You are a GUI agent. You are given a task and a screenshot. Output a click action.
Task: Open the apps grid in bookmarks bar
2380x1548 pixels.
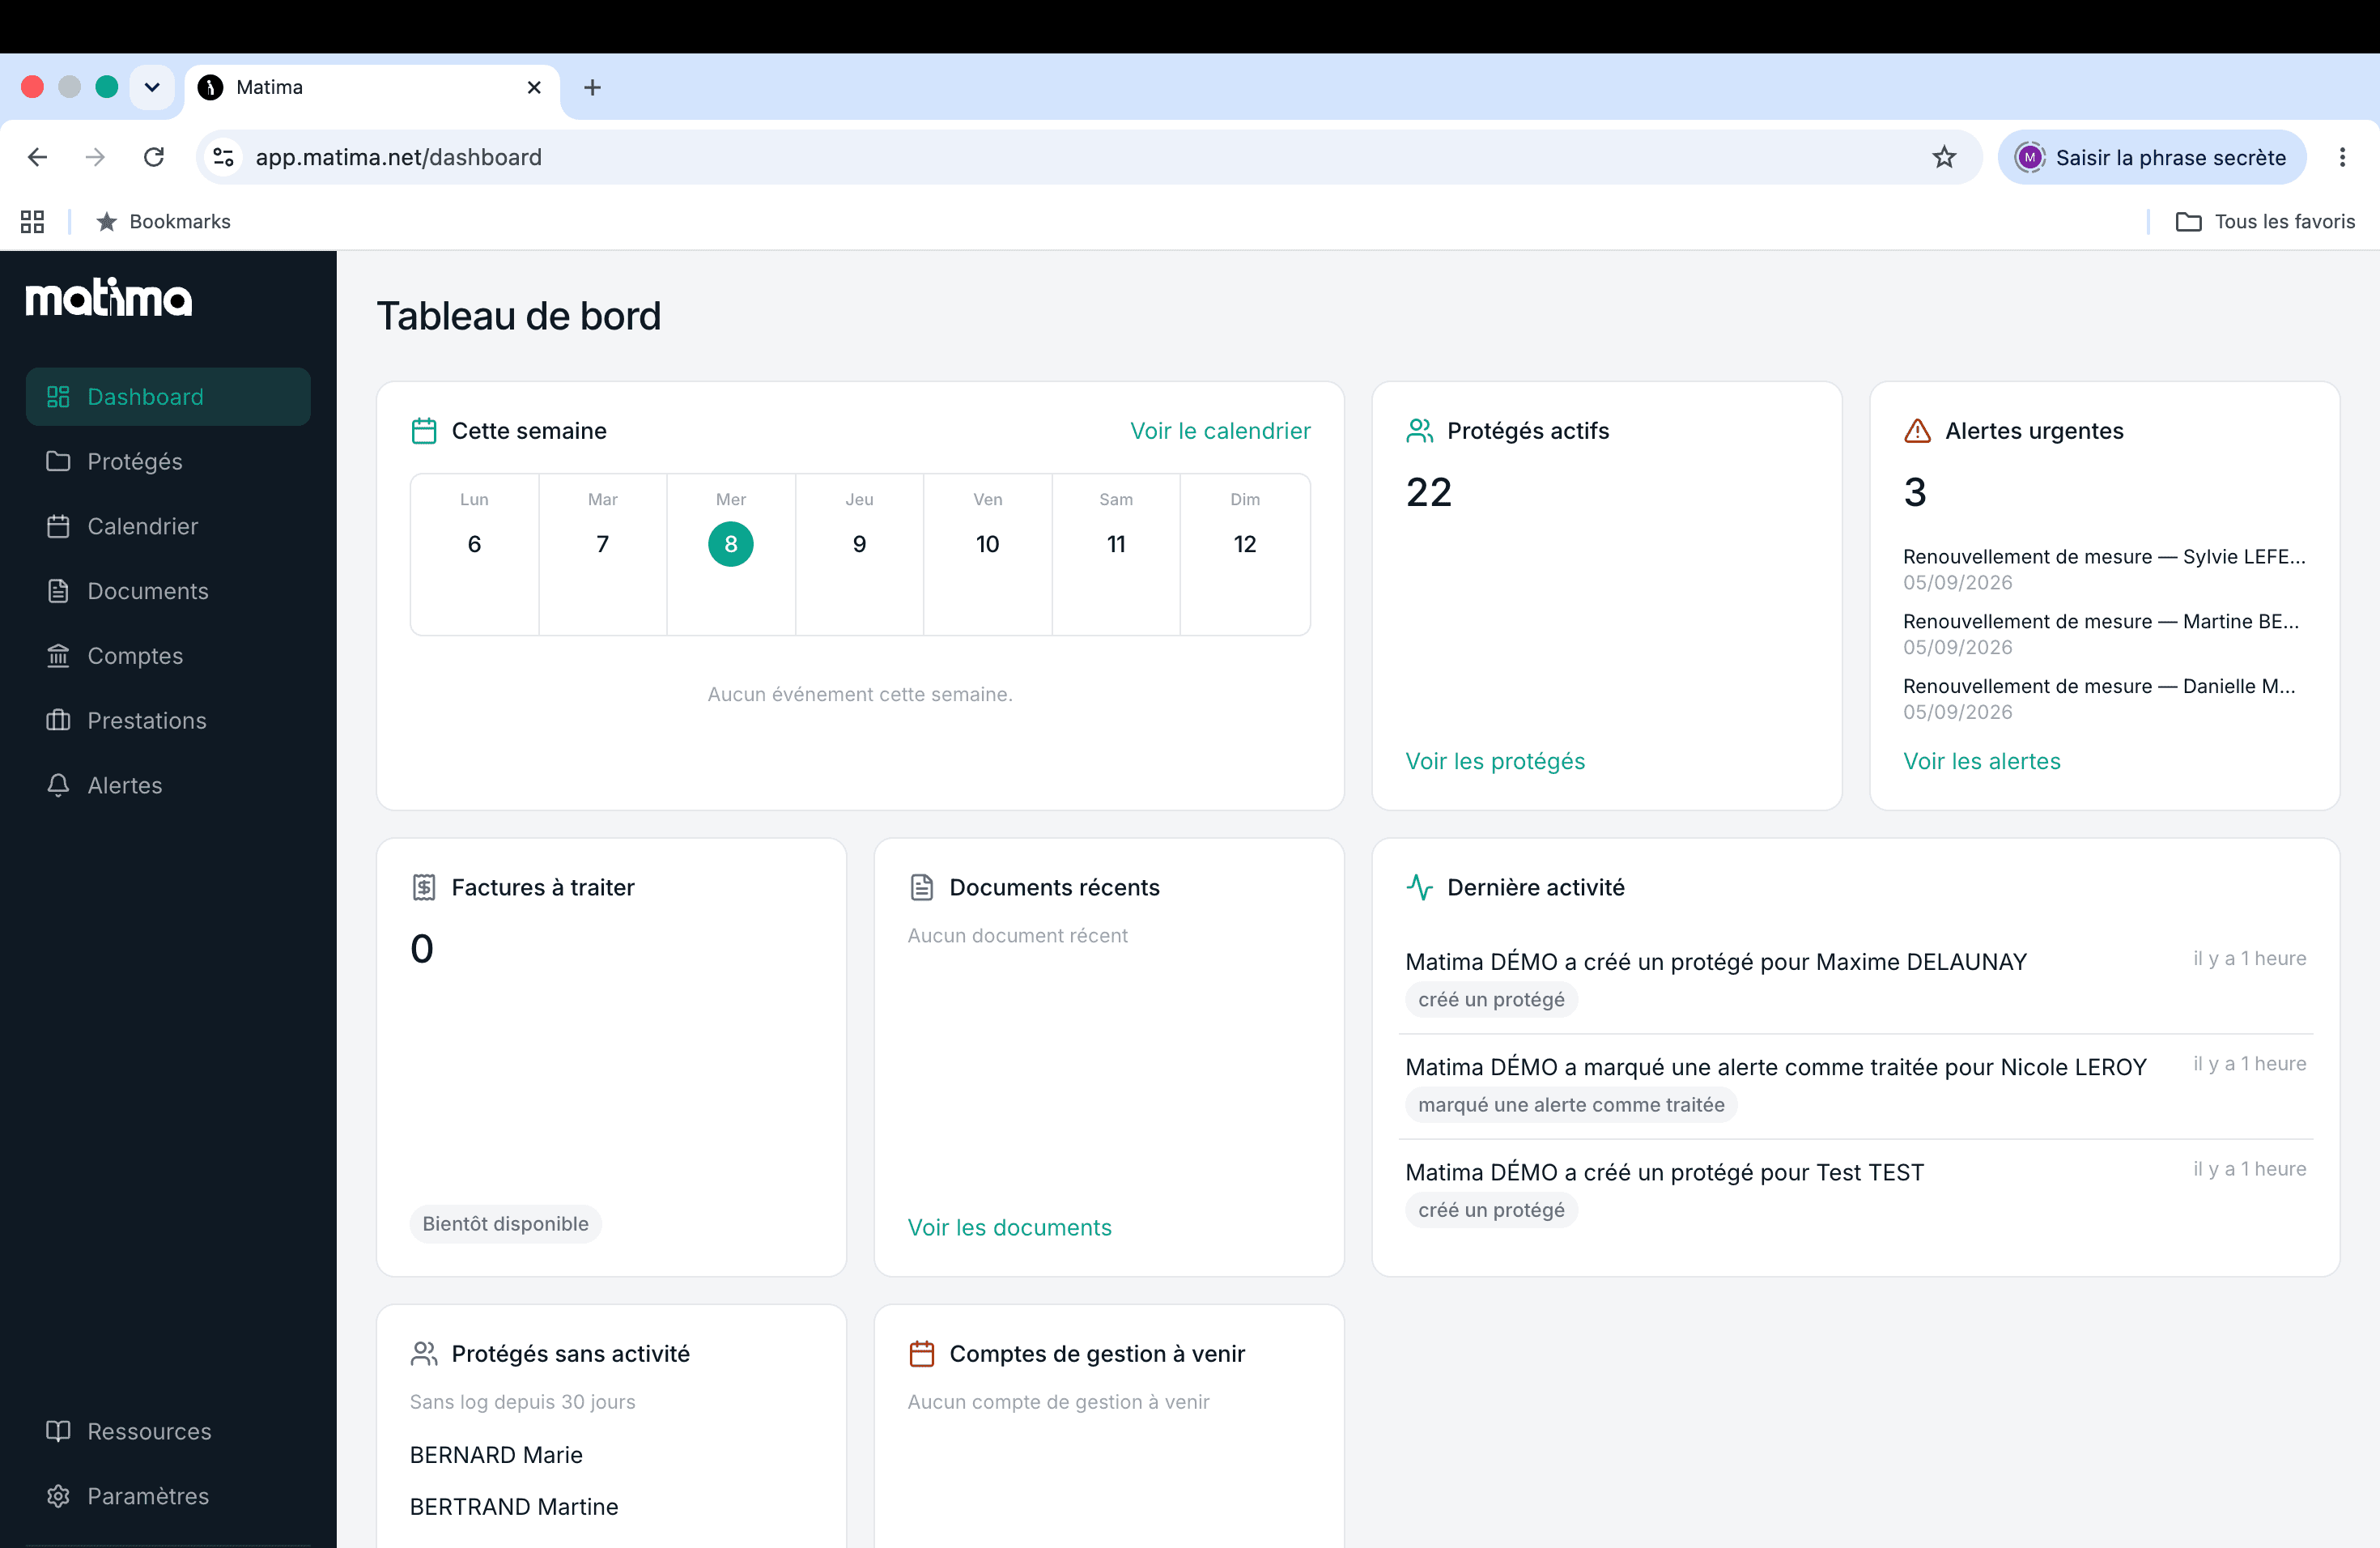click(32, 222)
